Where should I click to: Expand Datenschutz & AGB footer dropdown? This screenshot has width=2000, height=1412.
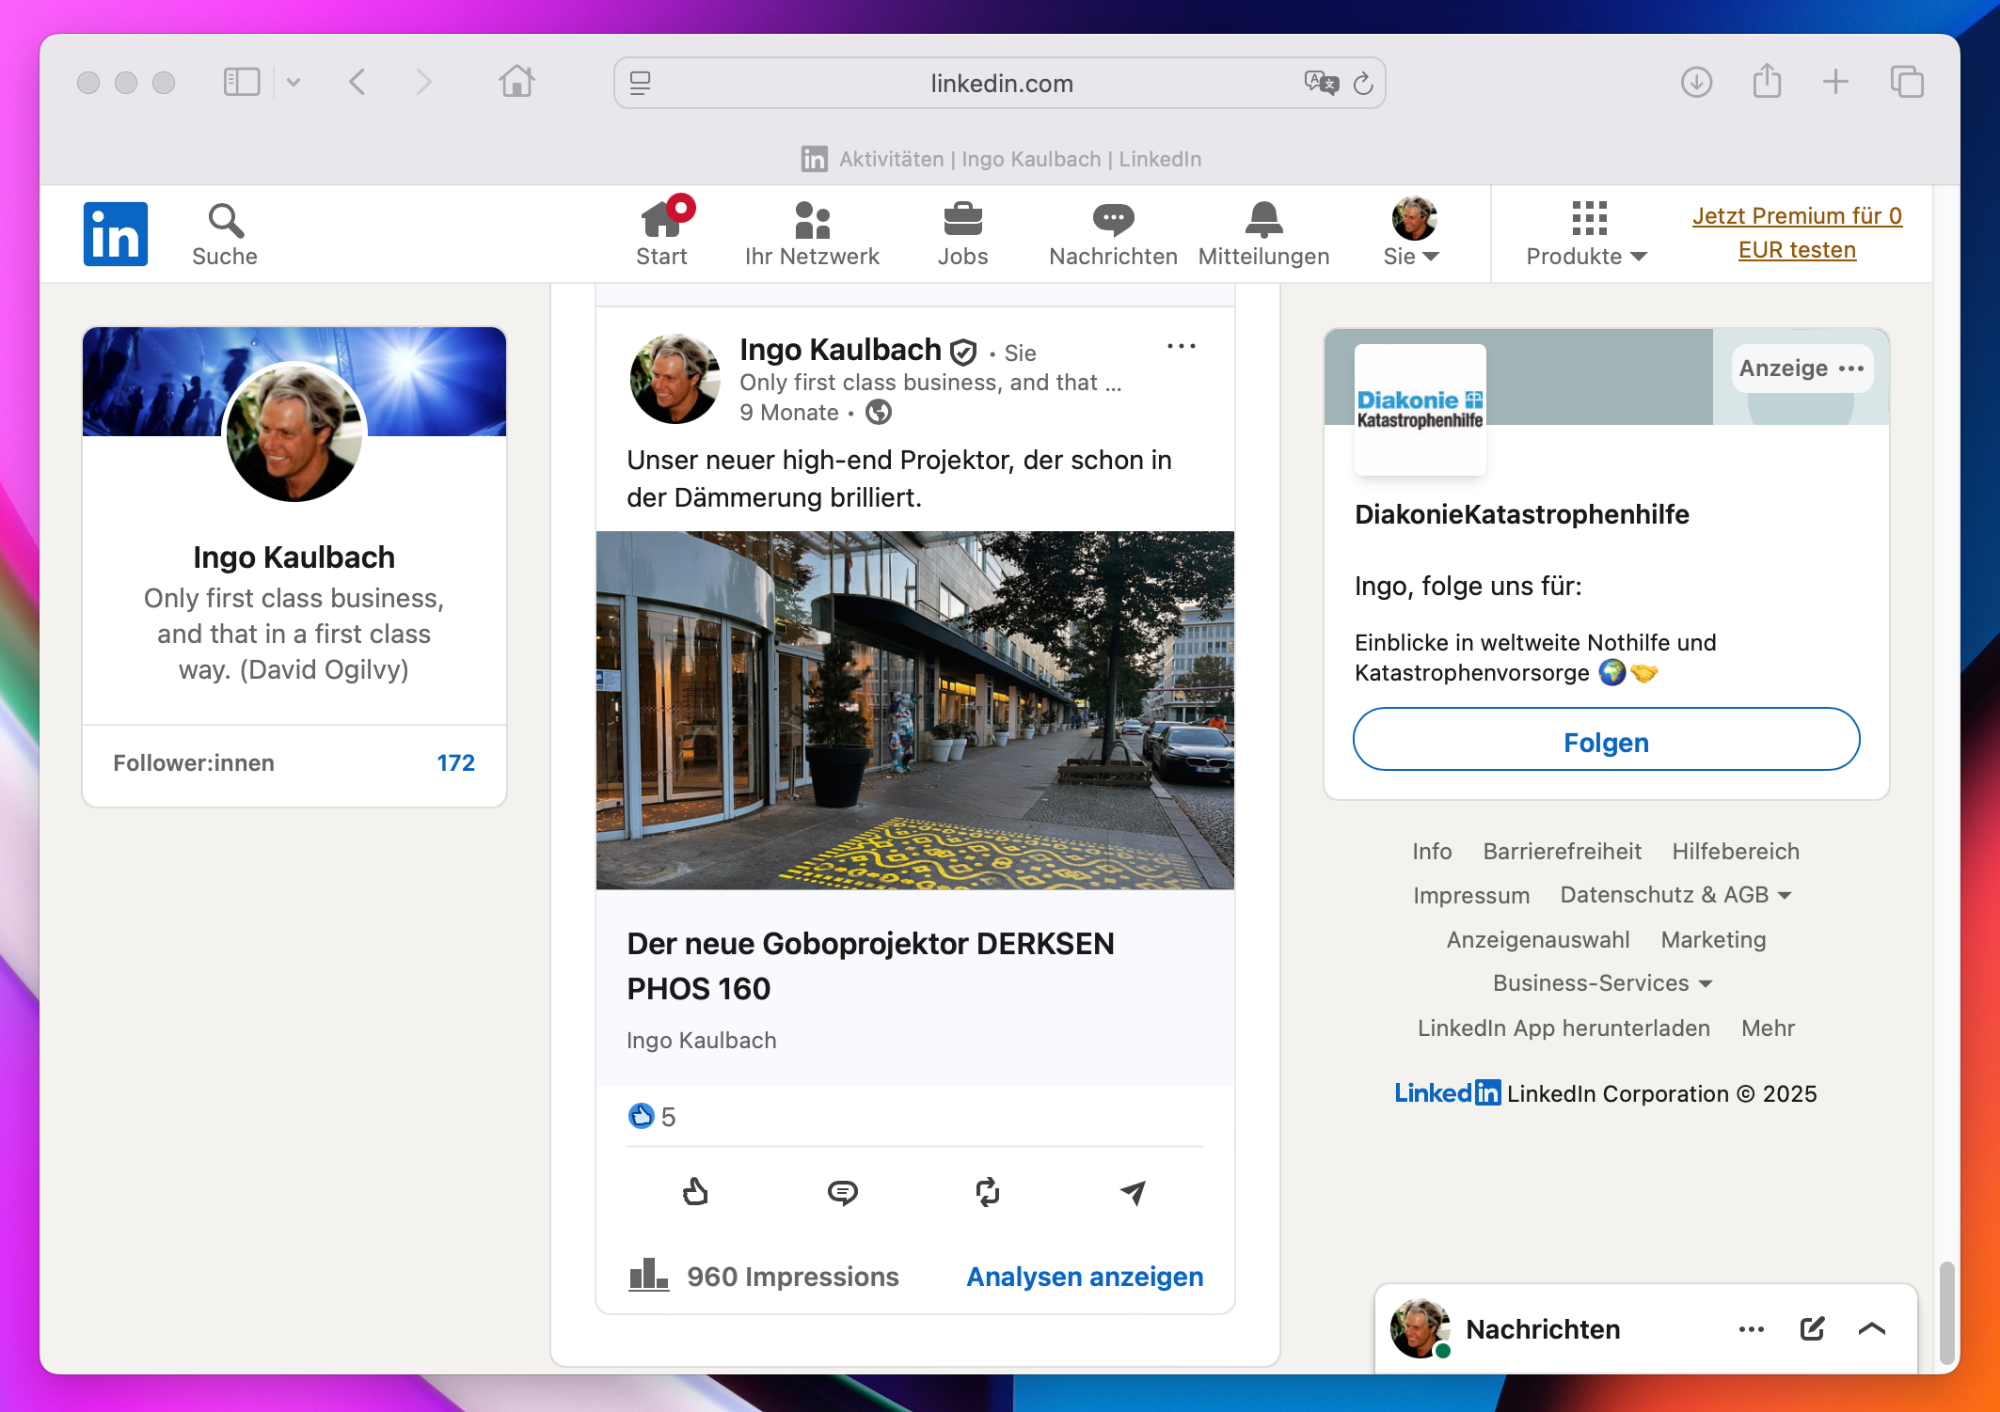(1675, 895)
